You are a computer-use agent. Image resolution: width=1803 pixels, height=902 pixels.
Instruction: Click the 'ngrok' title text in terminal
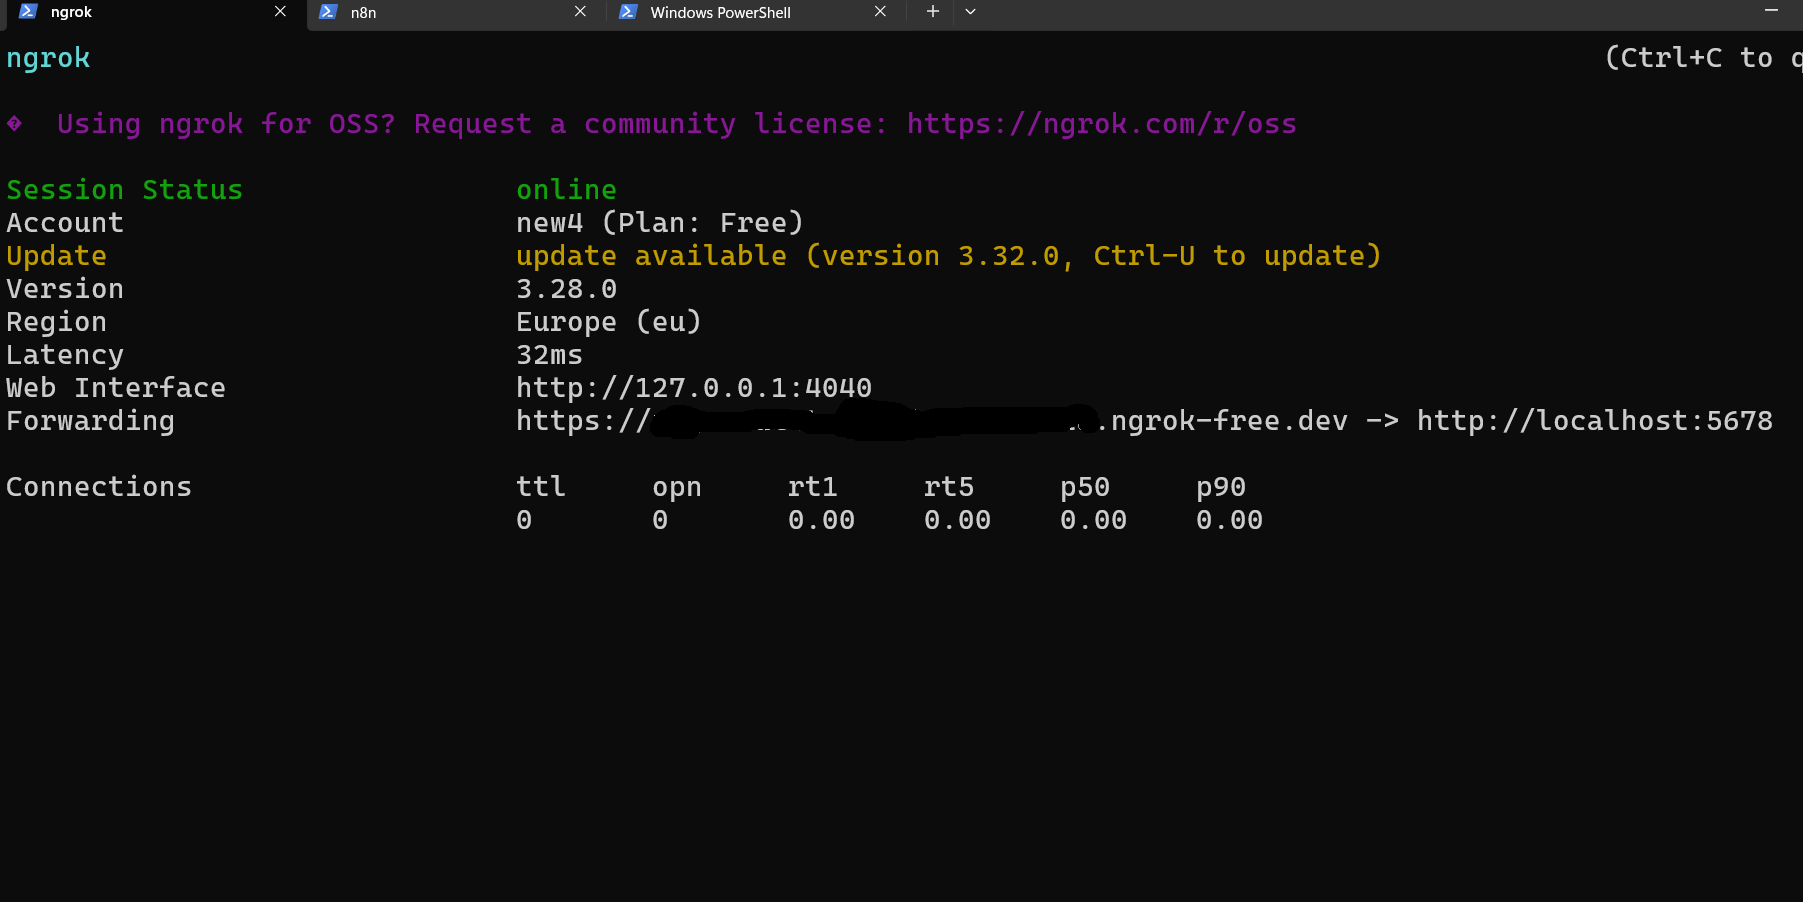[x=48, y=59]
